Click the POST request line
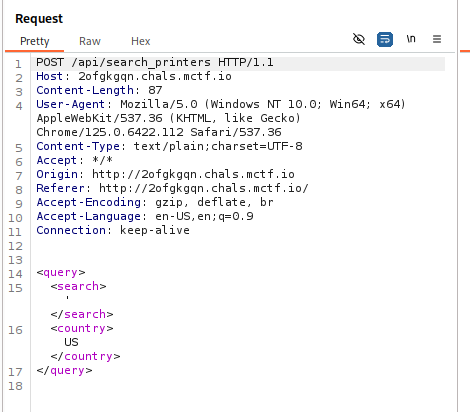The image size is (470, 412). (x=155, y=62)
